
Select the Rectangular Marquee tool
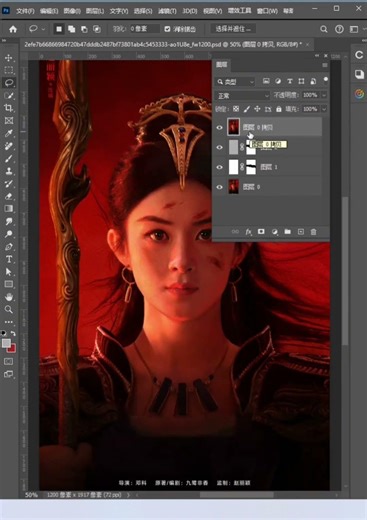pos(9,70)
